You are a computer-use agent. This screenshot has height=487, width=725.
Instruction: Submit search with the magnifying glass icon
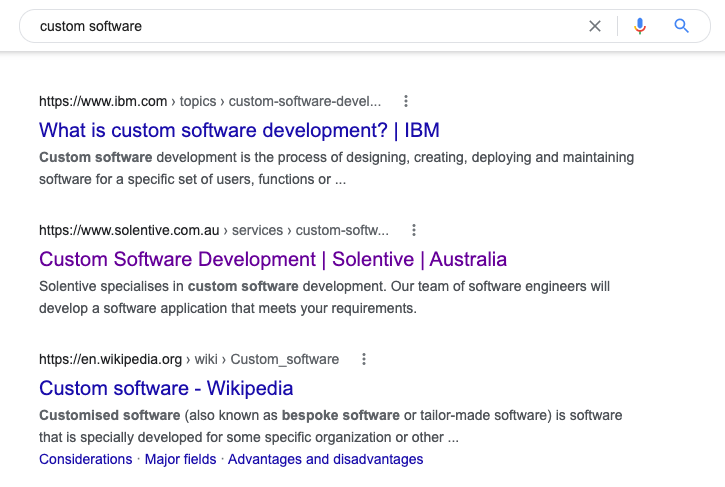pyautogui.click(x=681, y=26)
